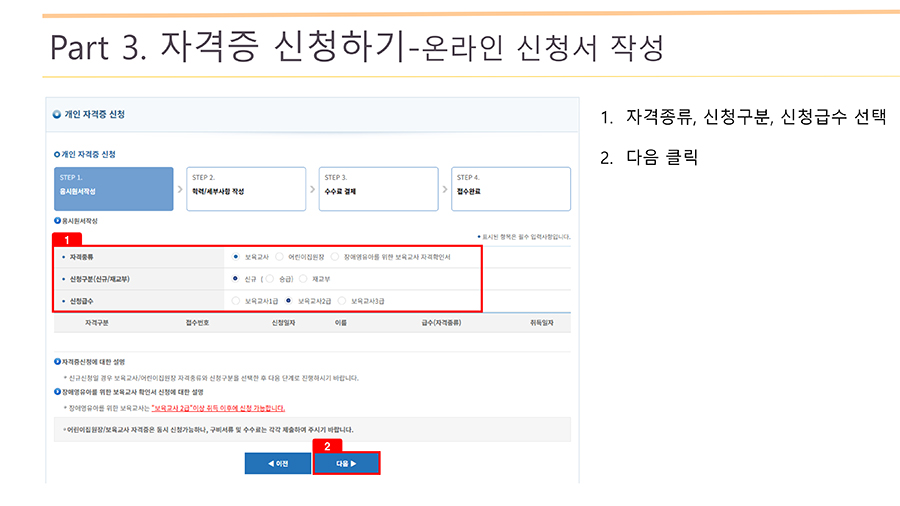
Task: Choose 보육교사3급 as 신청급수
Action: [x=342, y=301]
